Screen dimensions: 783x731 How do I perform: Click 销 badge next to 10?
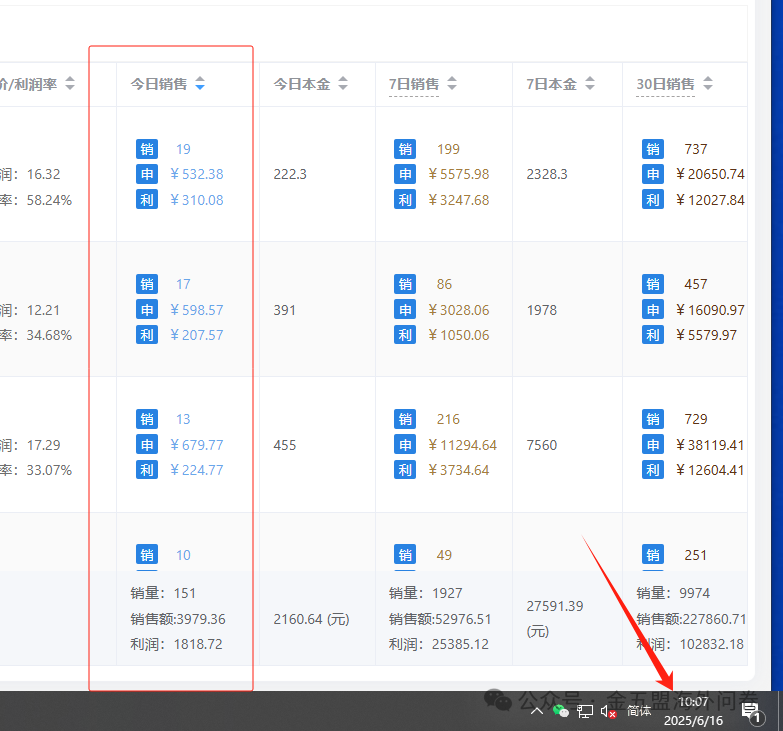(147, 555)
